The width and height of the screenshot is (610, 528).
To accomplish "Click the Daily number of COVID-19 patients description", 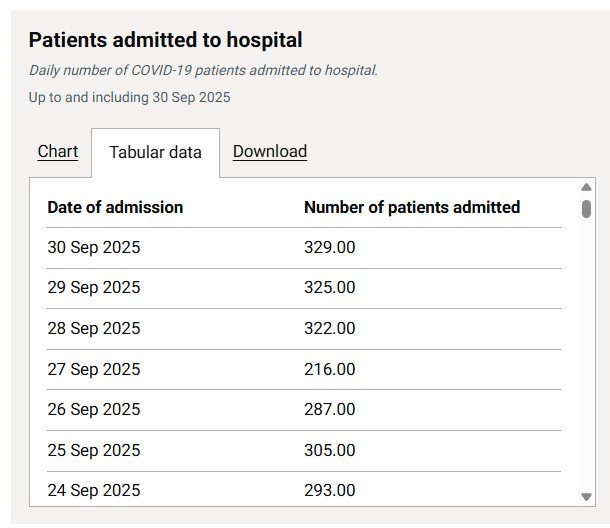I will click(x=203, y=70).
